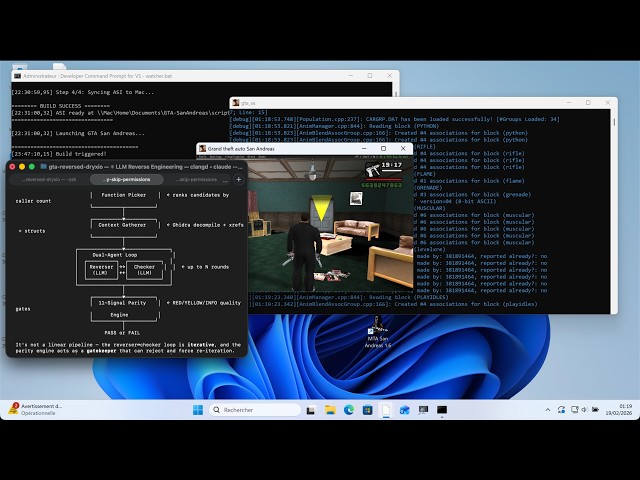Click the monitor app icon in taskbar

pos(423,410)
